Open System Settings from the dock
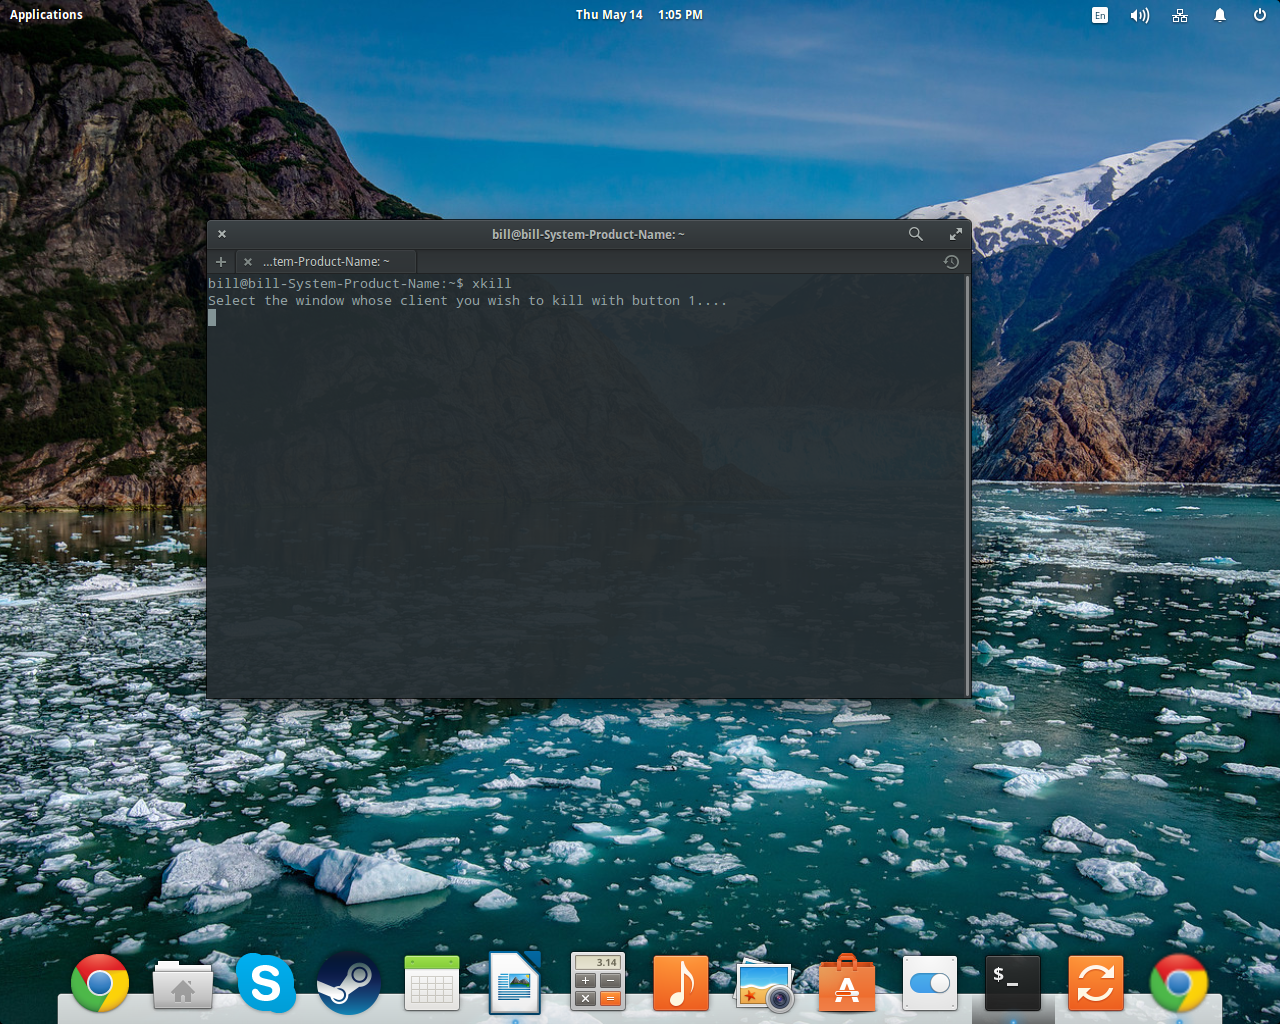Screen dimensions: 1280x1024 tap(929, 983)
